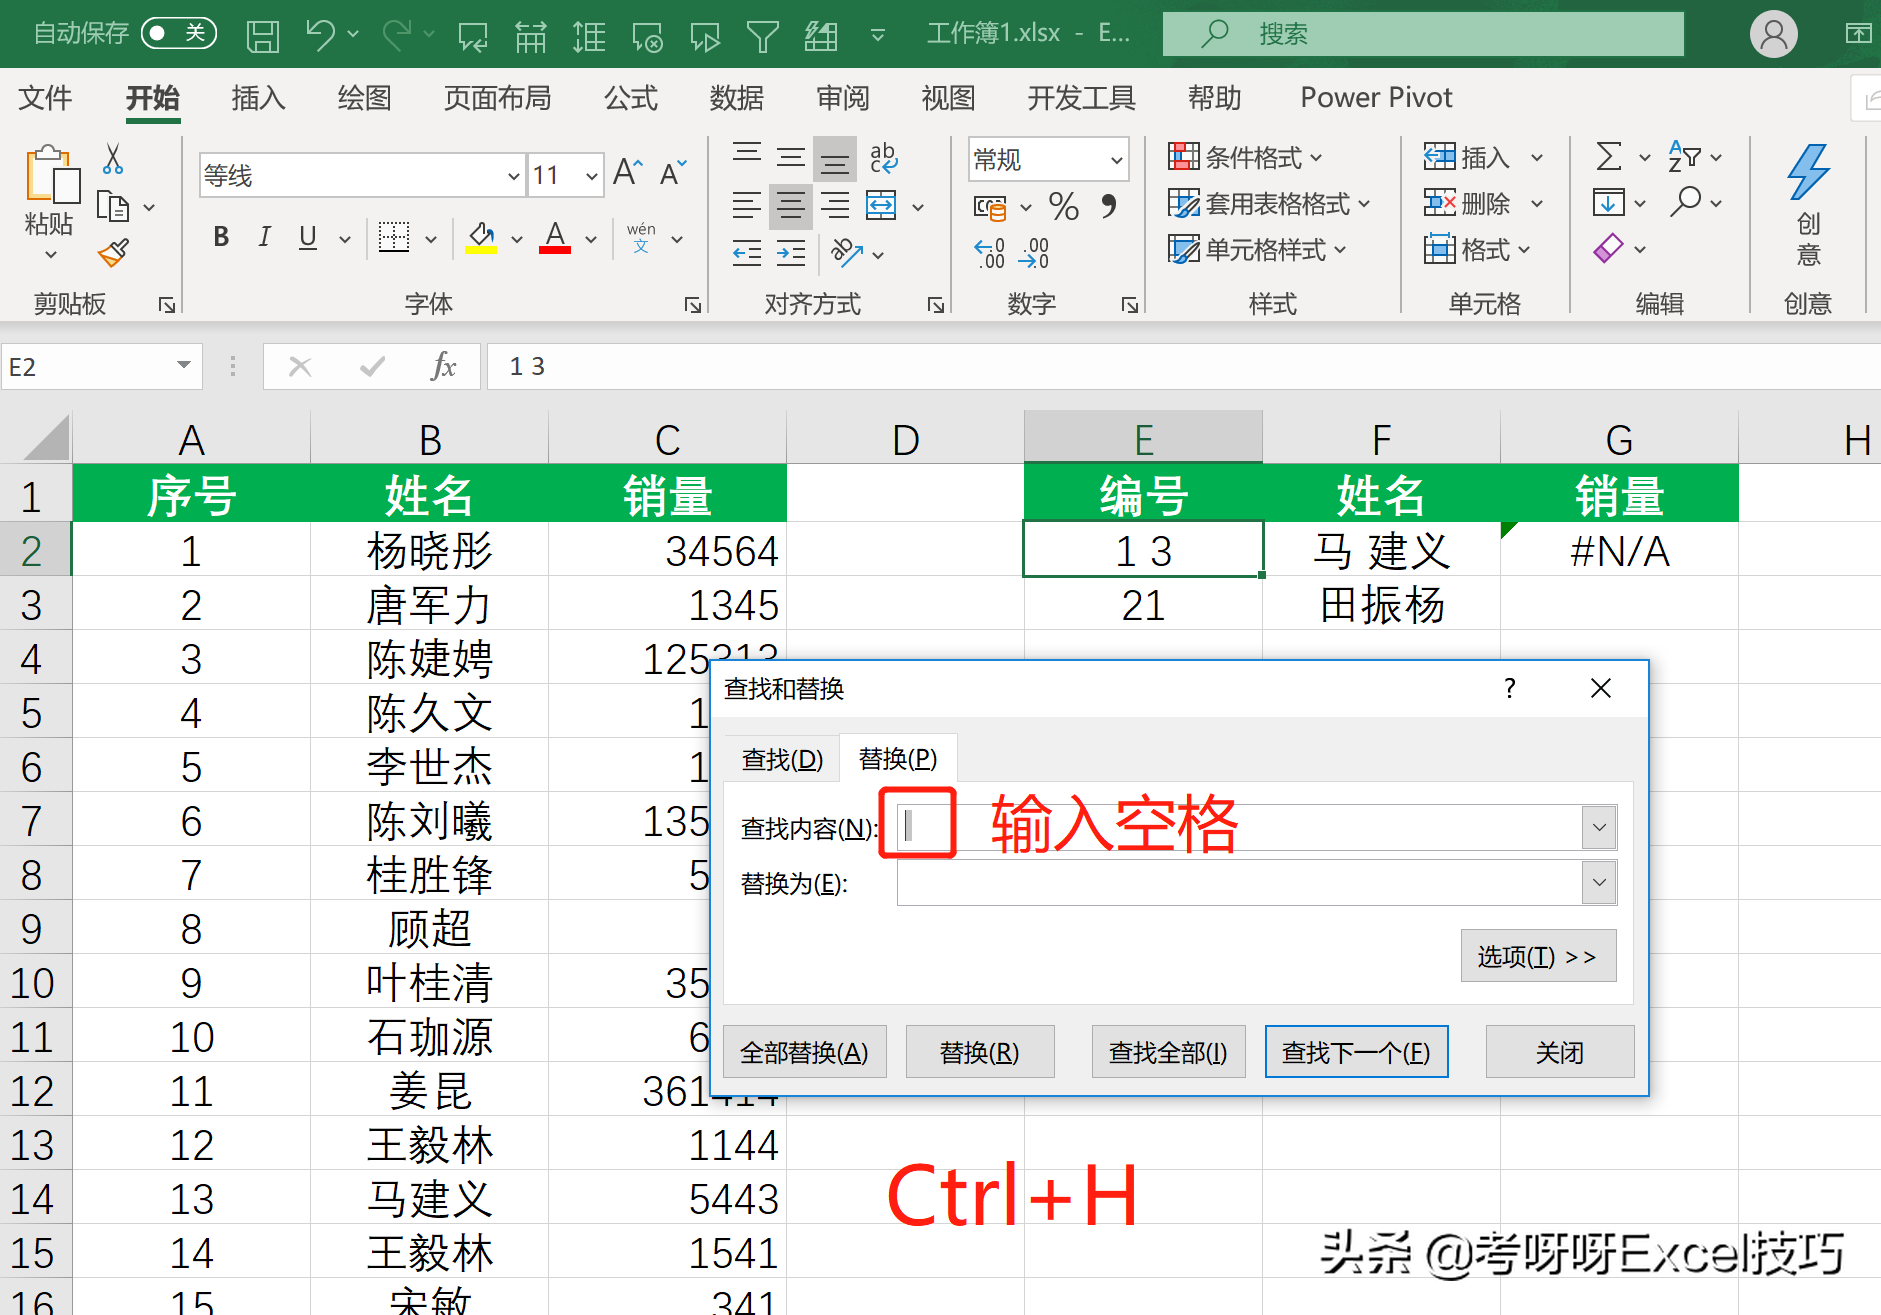This screenshot has height=1315, width=1881.
Task: Open the number format dropdown
Action: point(1116,160)
